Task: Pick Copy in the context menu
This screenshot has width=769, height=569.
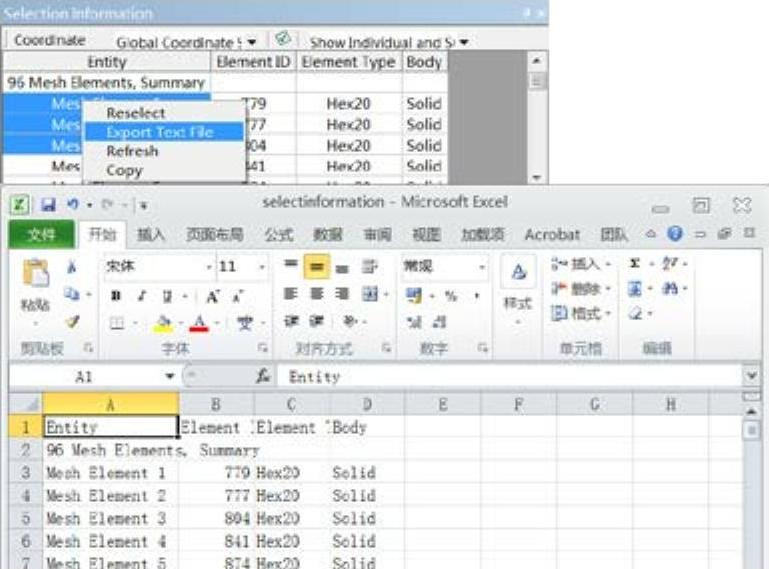Action: [x=125, y=170]
